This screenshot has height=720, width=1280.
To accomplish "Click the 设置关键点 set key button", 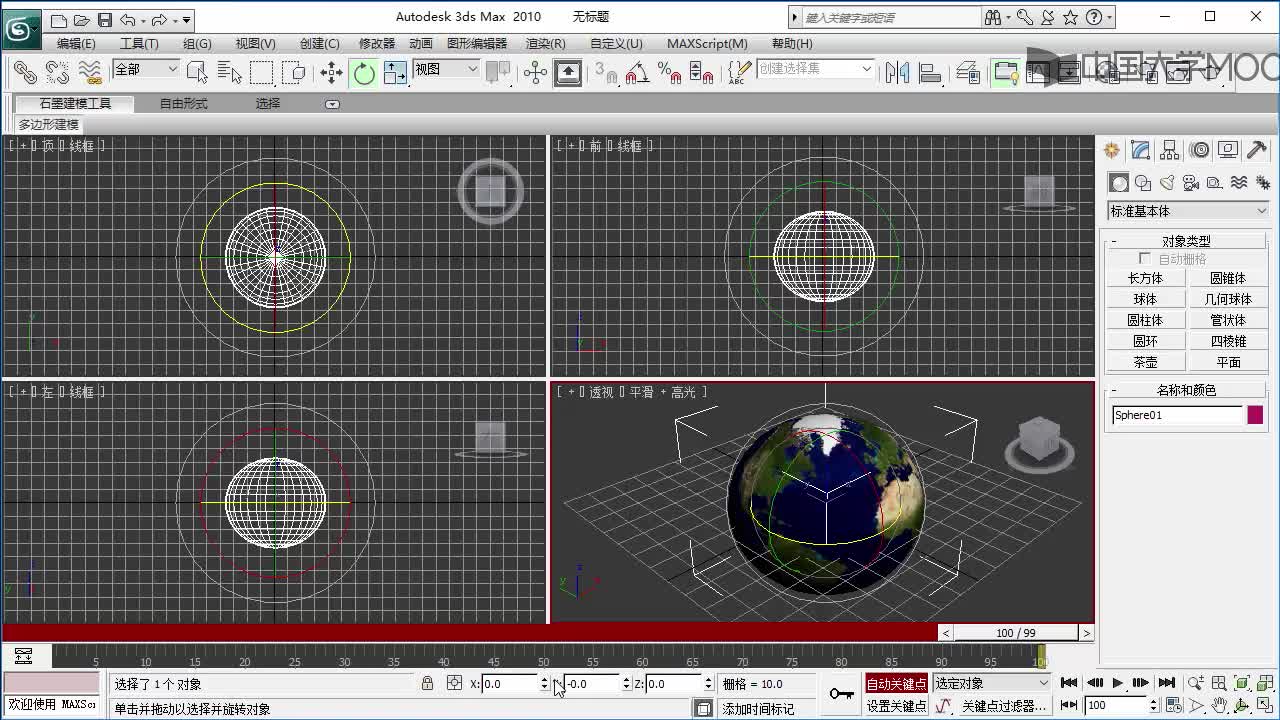I will 897,706.
